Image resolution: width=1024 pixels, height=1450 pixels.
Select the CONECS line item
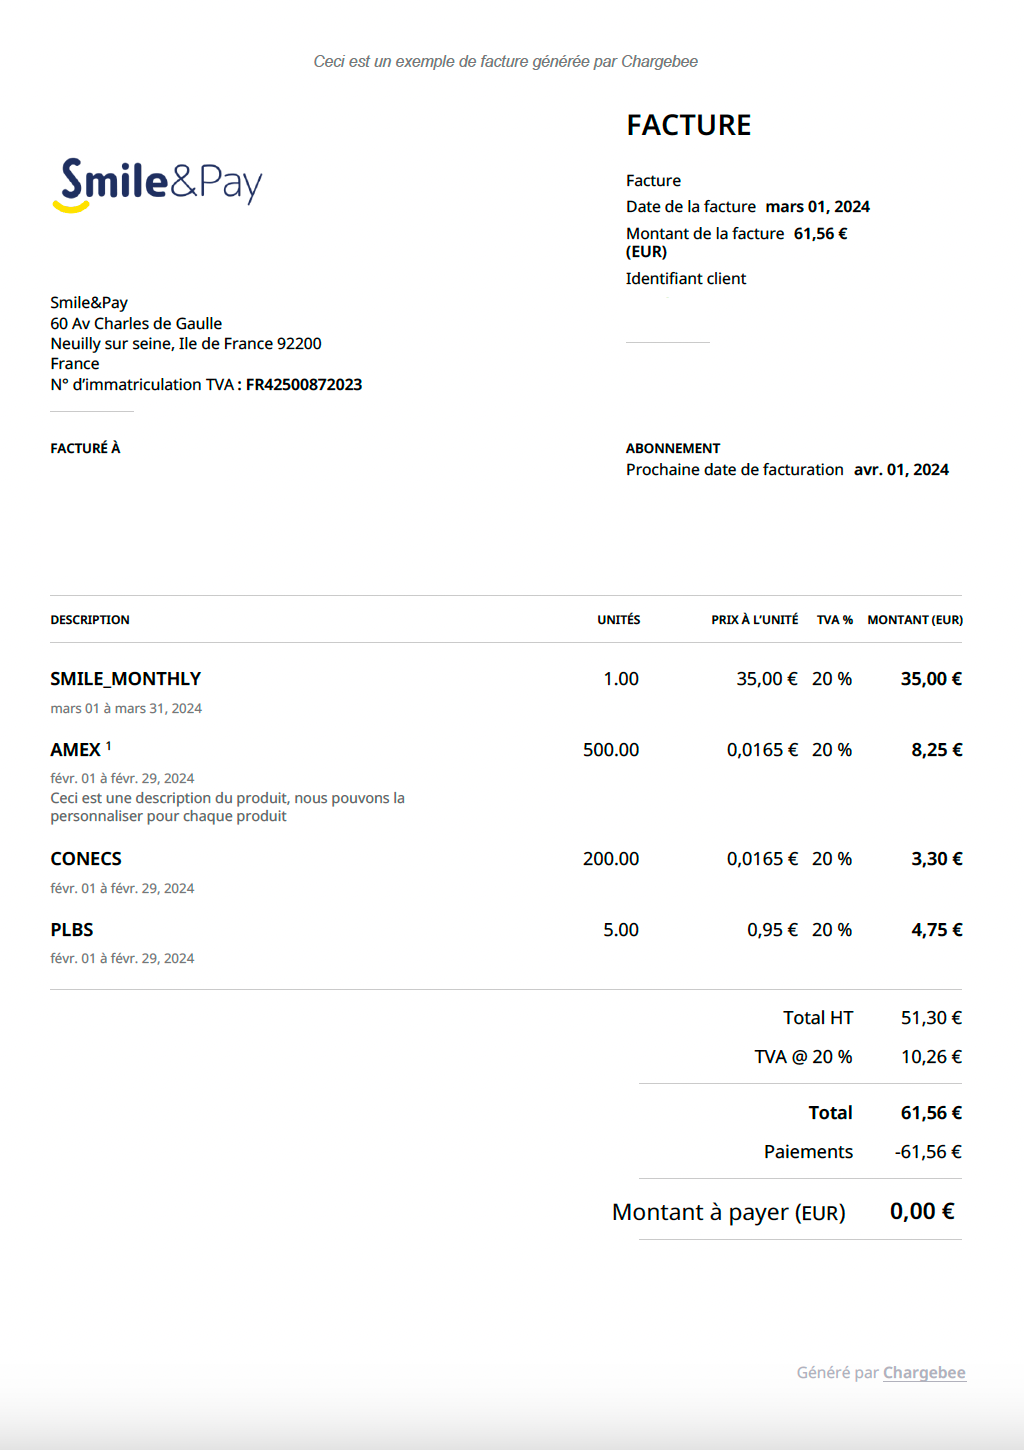(86, 859)
